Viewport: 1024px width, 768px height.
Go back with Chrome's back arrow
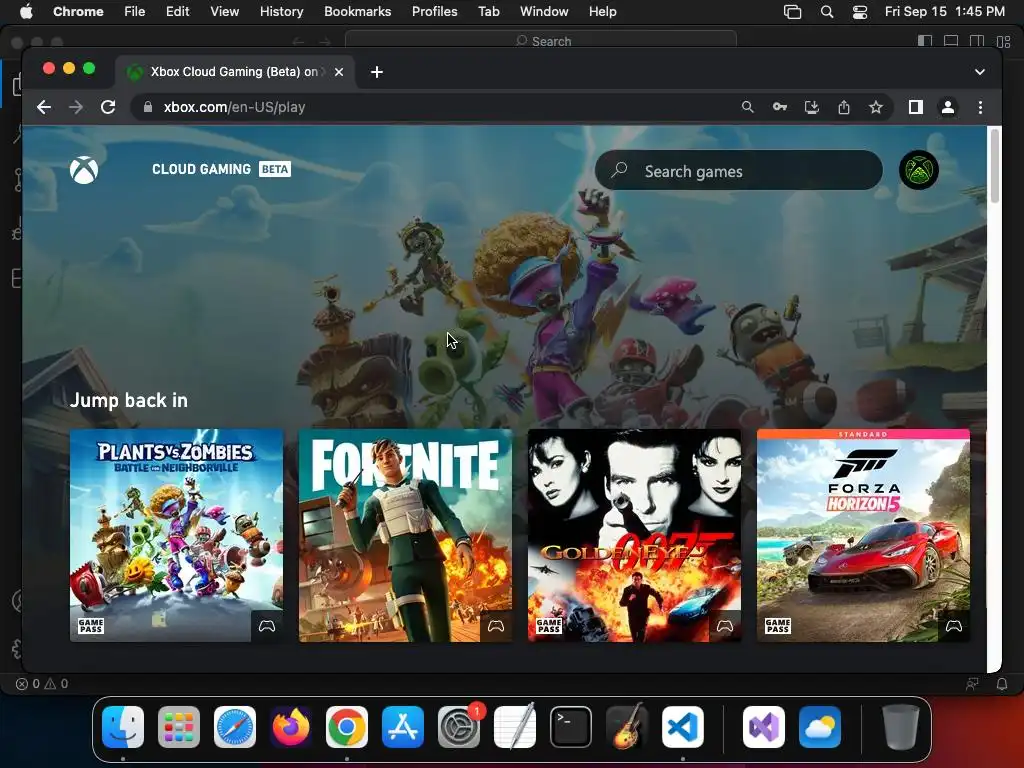[x=44, y=107]
